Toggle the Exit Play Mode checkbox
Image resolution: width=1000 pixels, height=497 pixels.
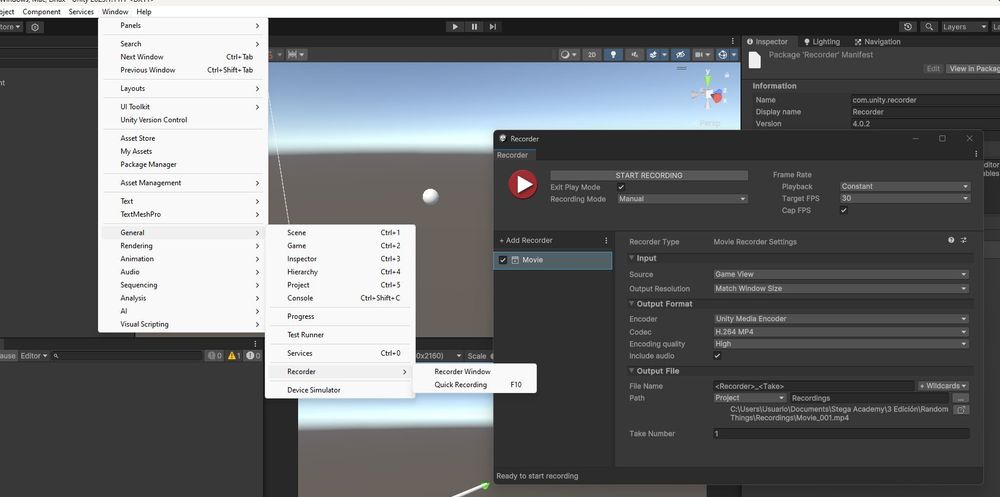621,187
